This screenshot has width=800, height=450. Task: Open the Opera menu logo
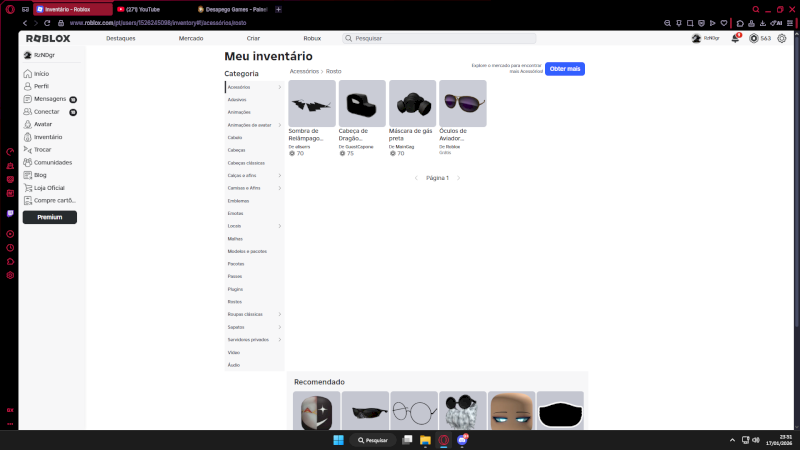pyautogui.click(x=10, y=9)
